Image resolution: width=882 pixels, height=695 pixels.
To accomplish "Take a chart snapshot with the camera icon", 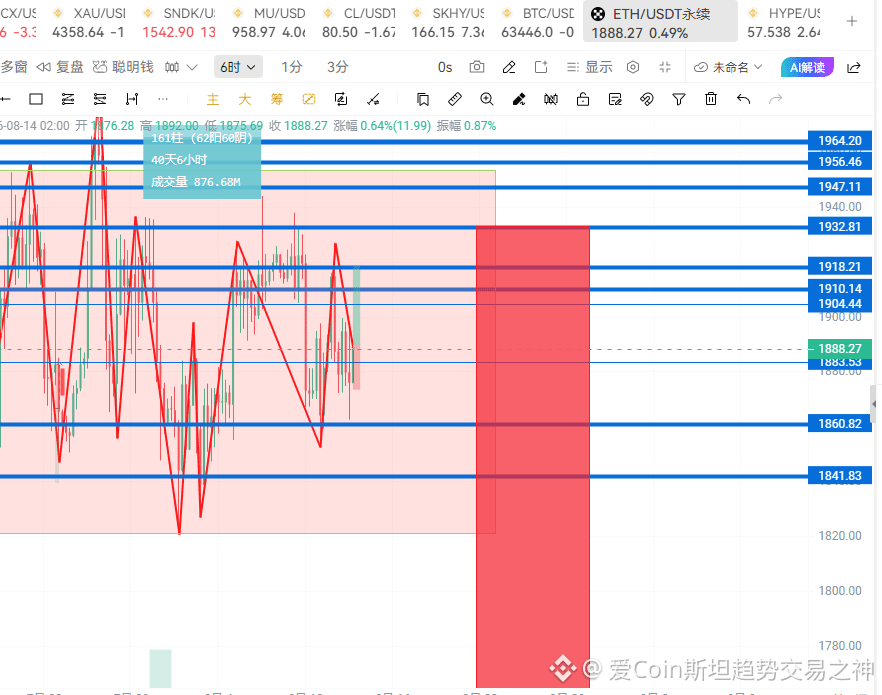I will tap(476, 67).
